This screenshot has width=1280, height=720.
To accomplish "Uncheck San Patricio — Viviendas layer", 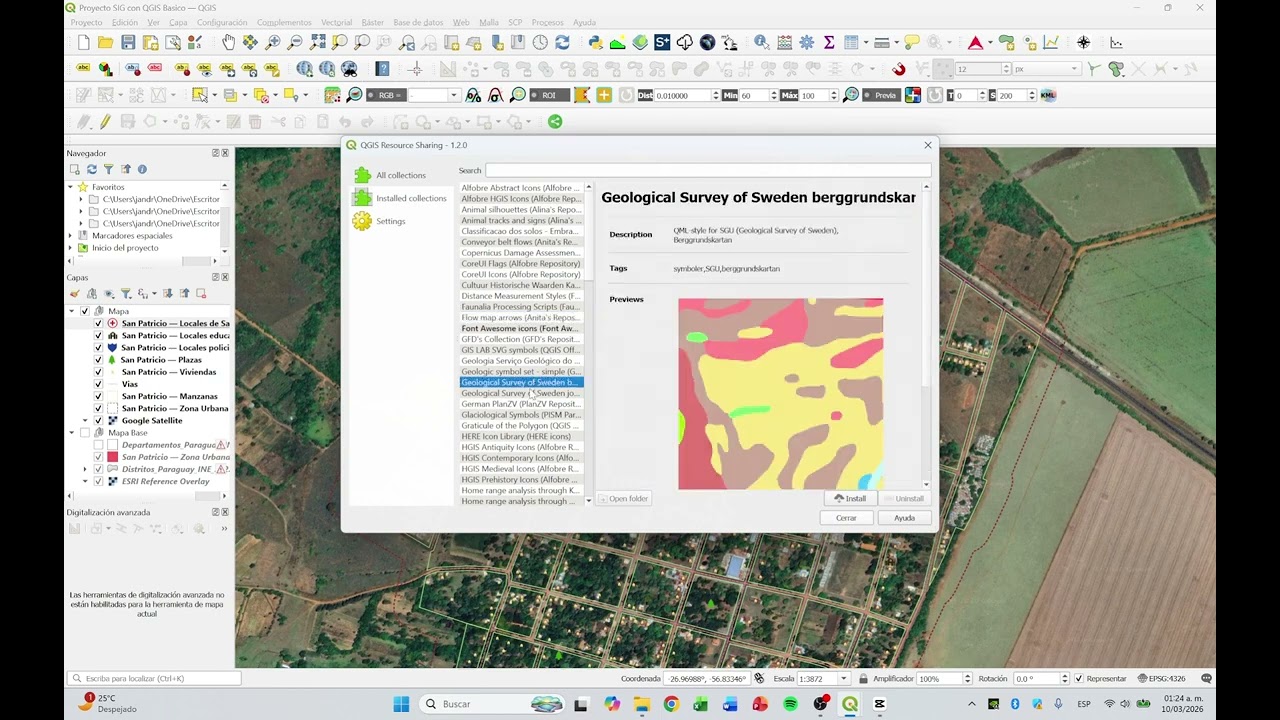I will 98,372.
